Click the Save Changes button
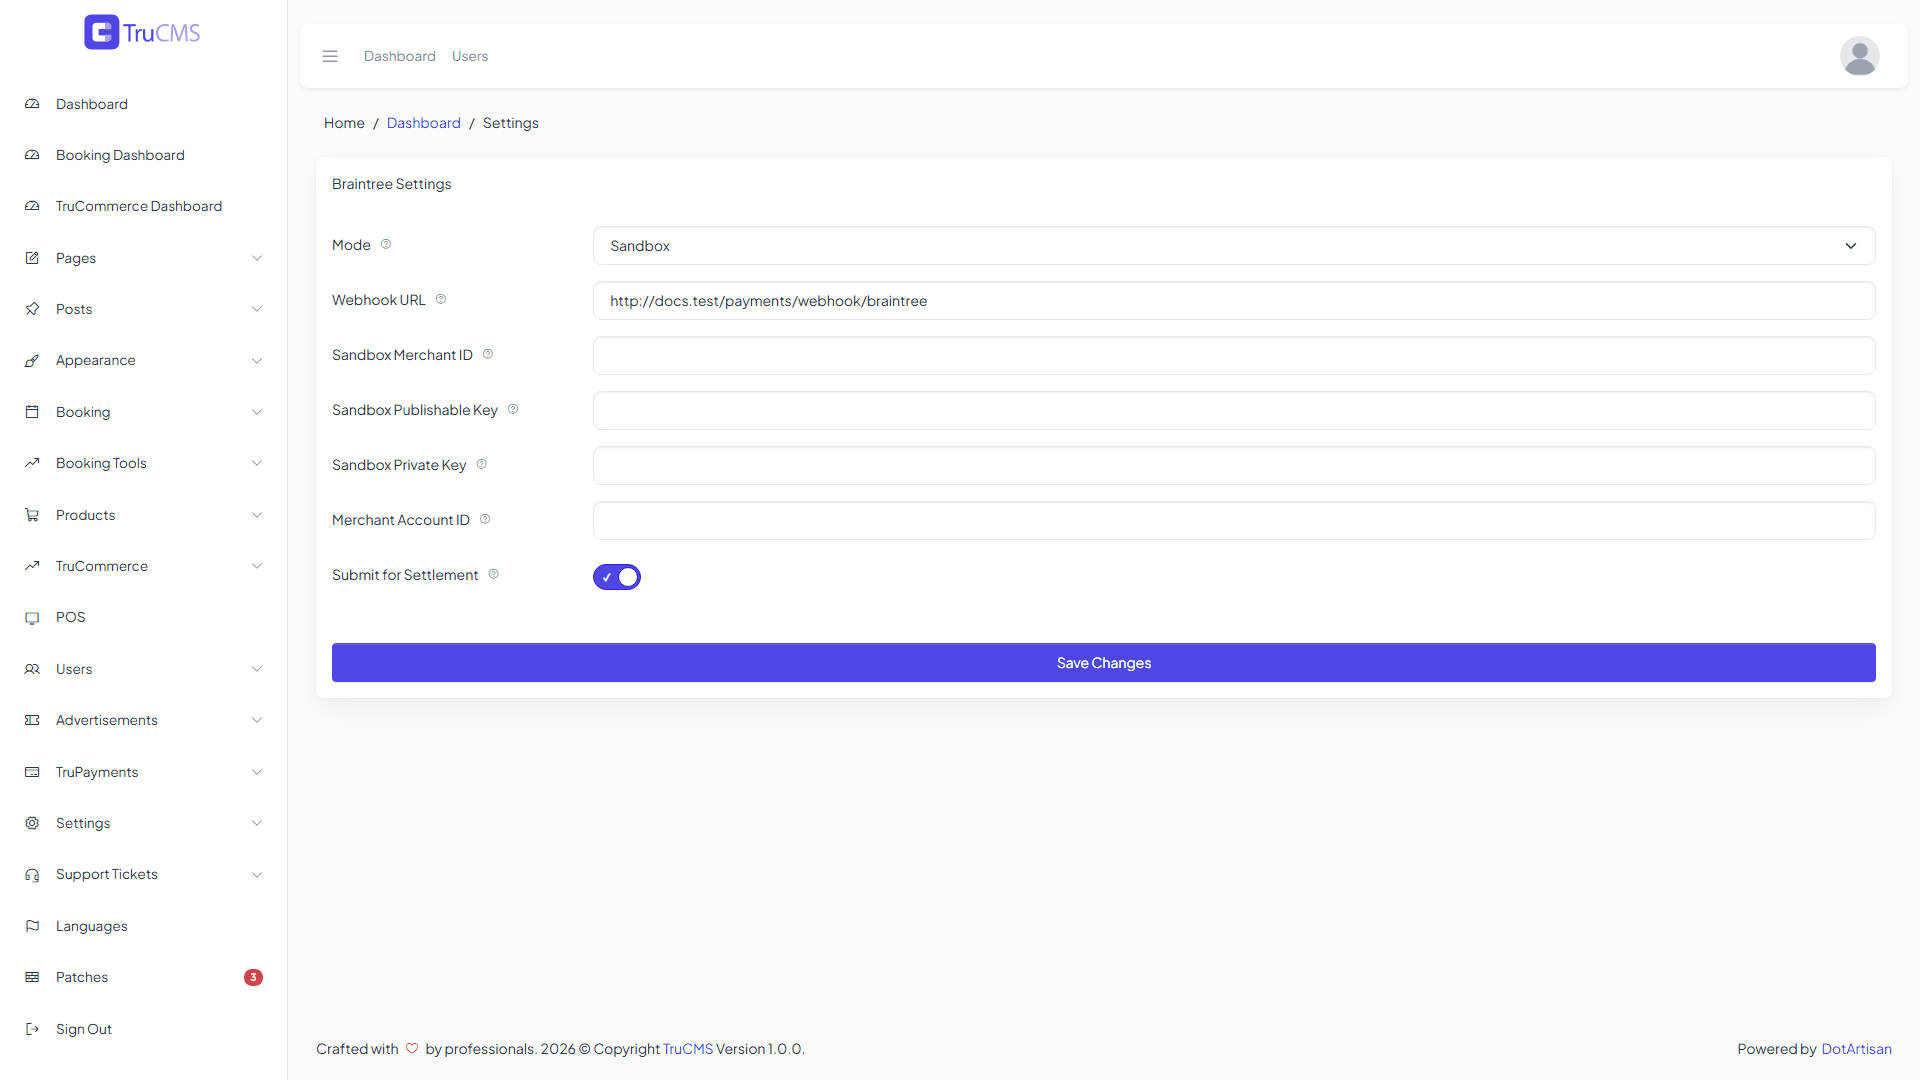 (x=1104, y=663)
